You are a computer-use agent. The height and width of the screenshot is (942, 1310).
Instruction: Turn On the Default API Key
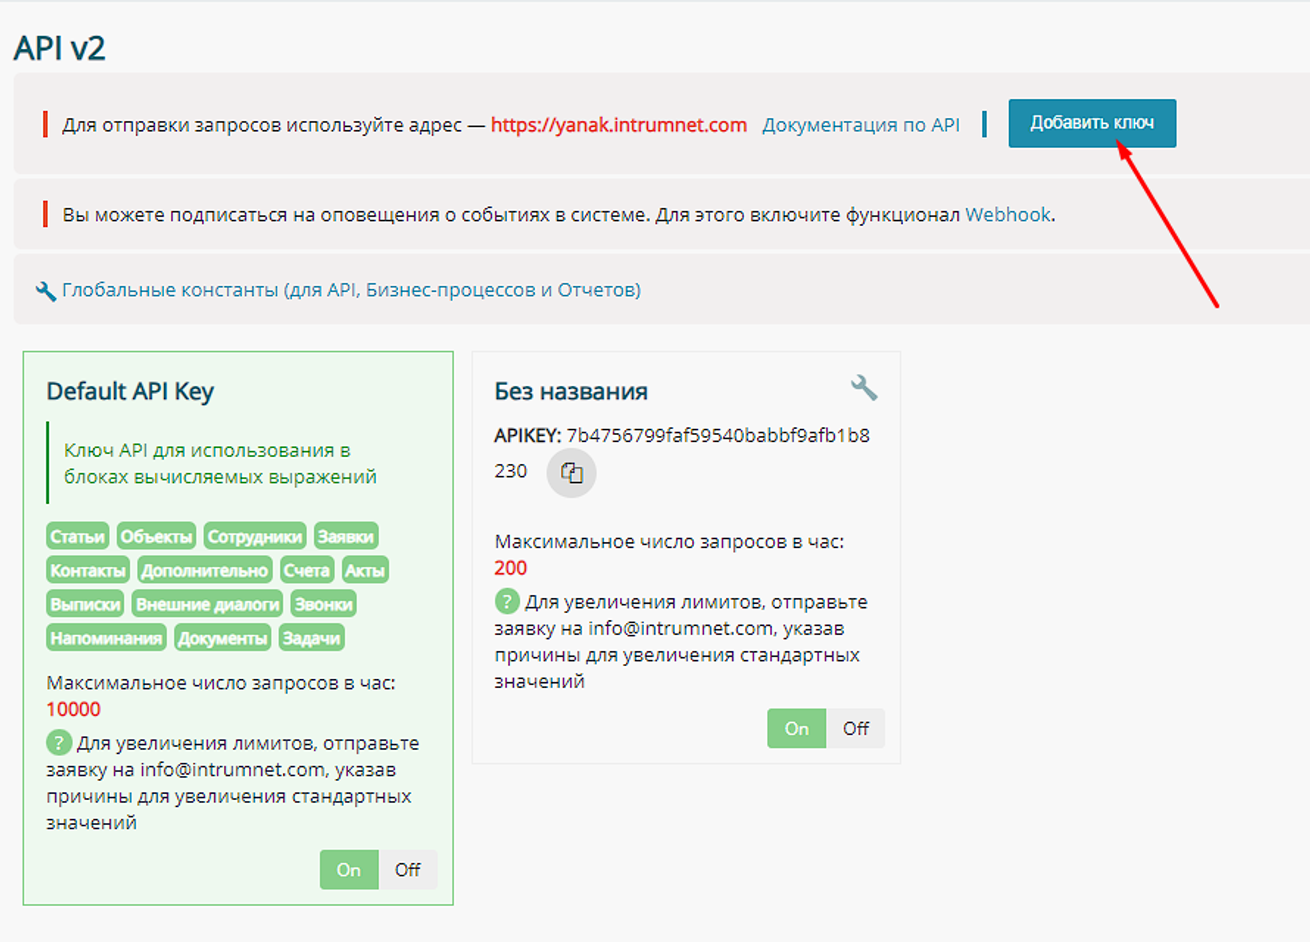(x=349, y=870)
